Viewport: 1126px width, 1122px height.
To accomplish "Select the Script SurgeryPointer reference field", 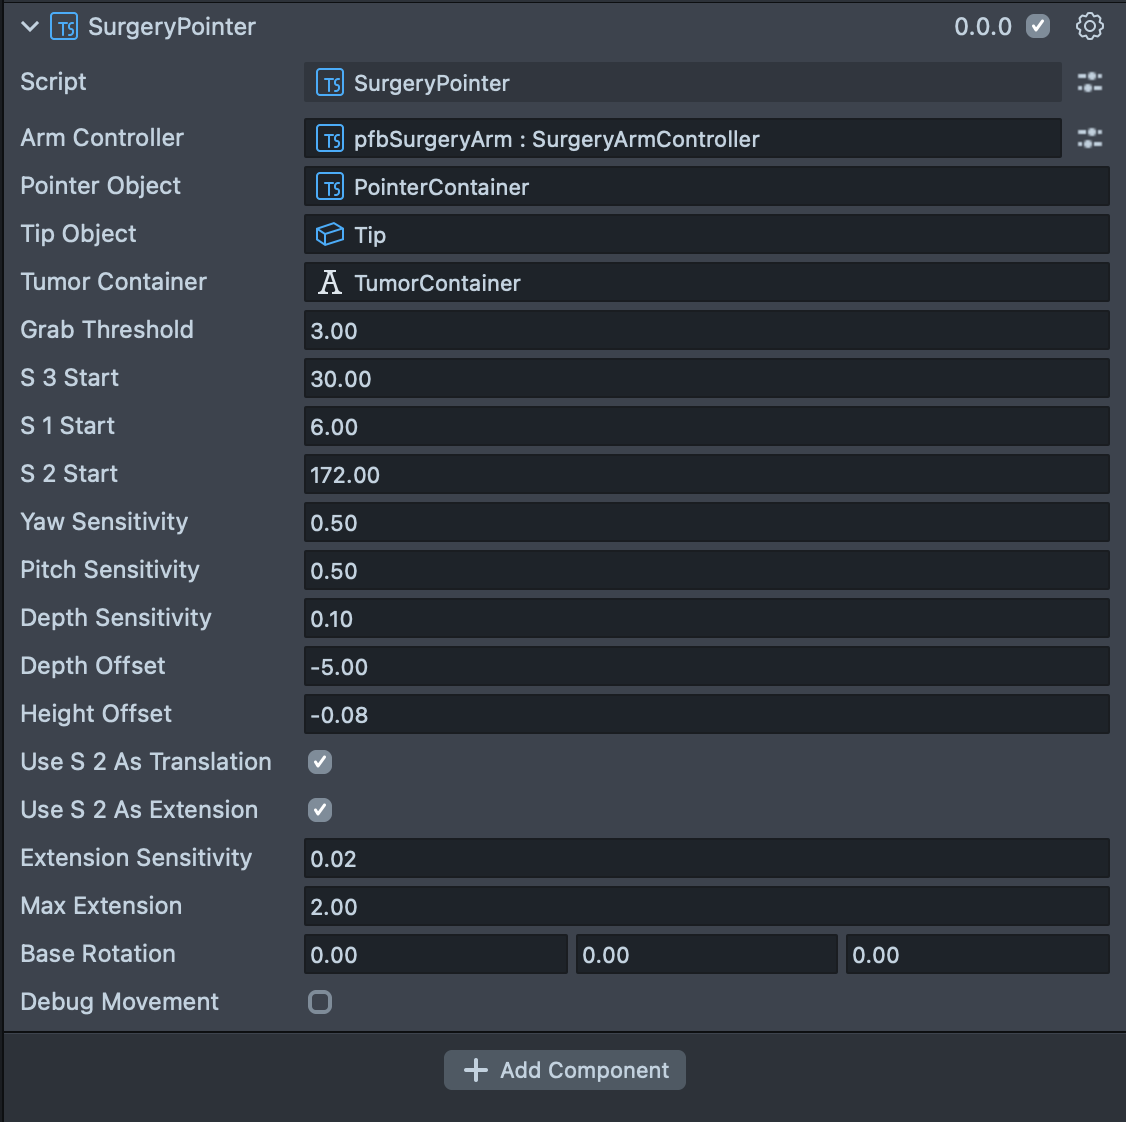I will click(682, 82).
